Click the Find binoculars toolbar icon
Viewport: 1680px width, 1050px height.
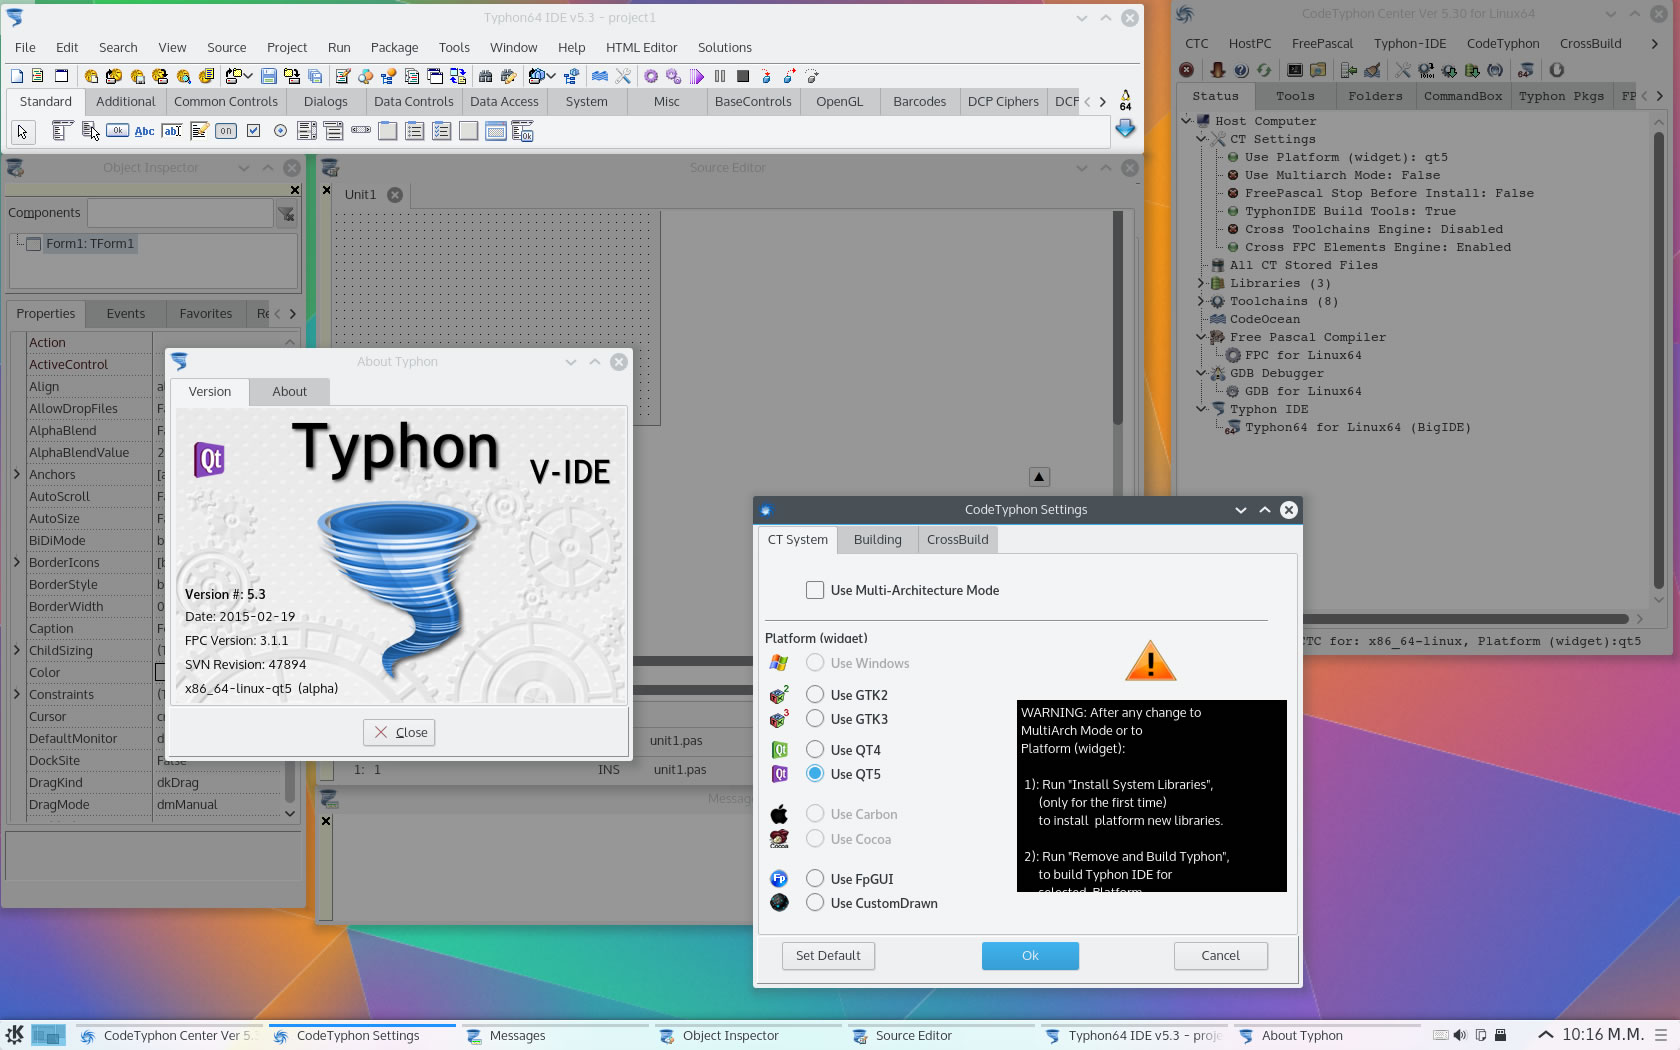tap(485, 76)
